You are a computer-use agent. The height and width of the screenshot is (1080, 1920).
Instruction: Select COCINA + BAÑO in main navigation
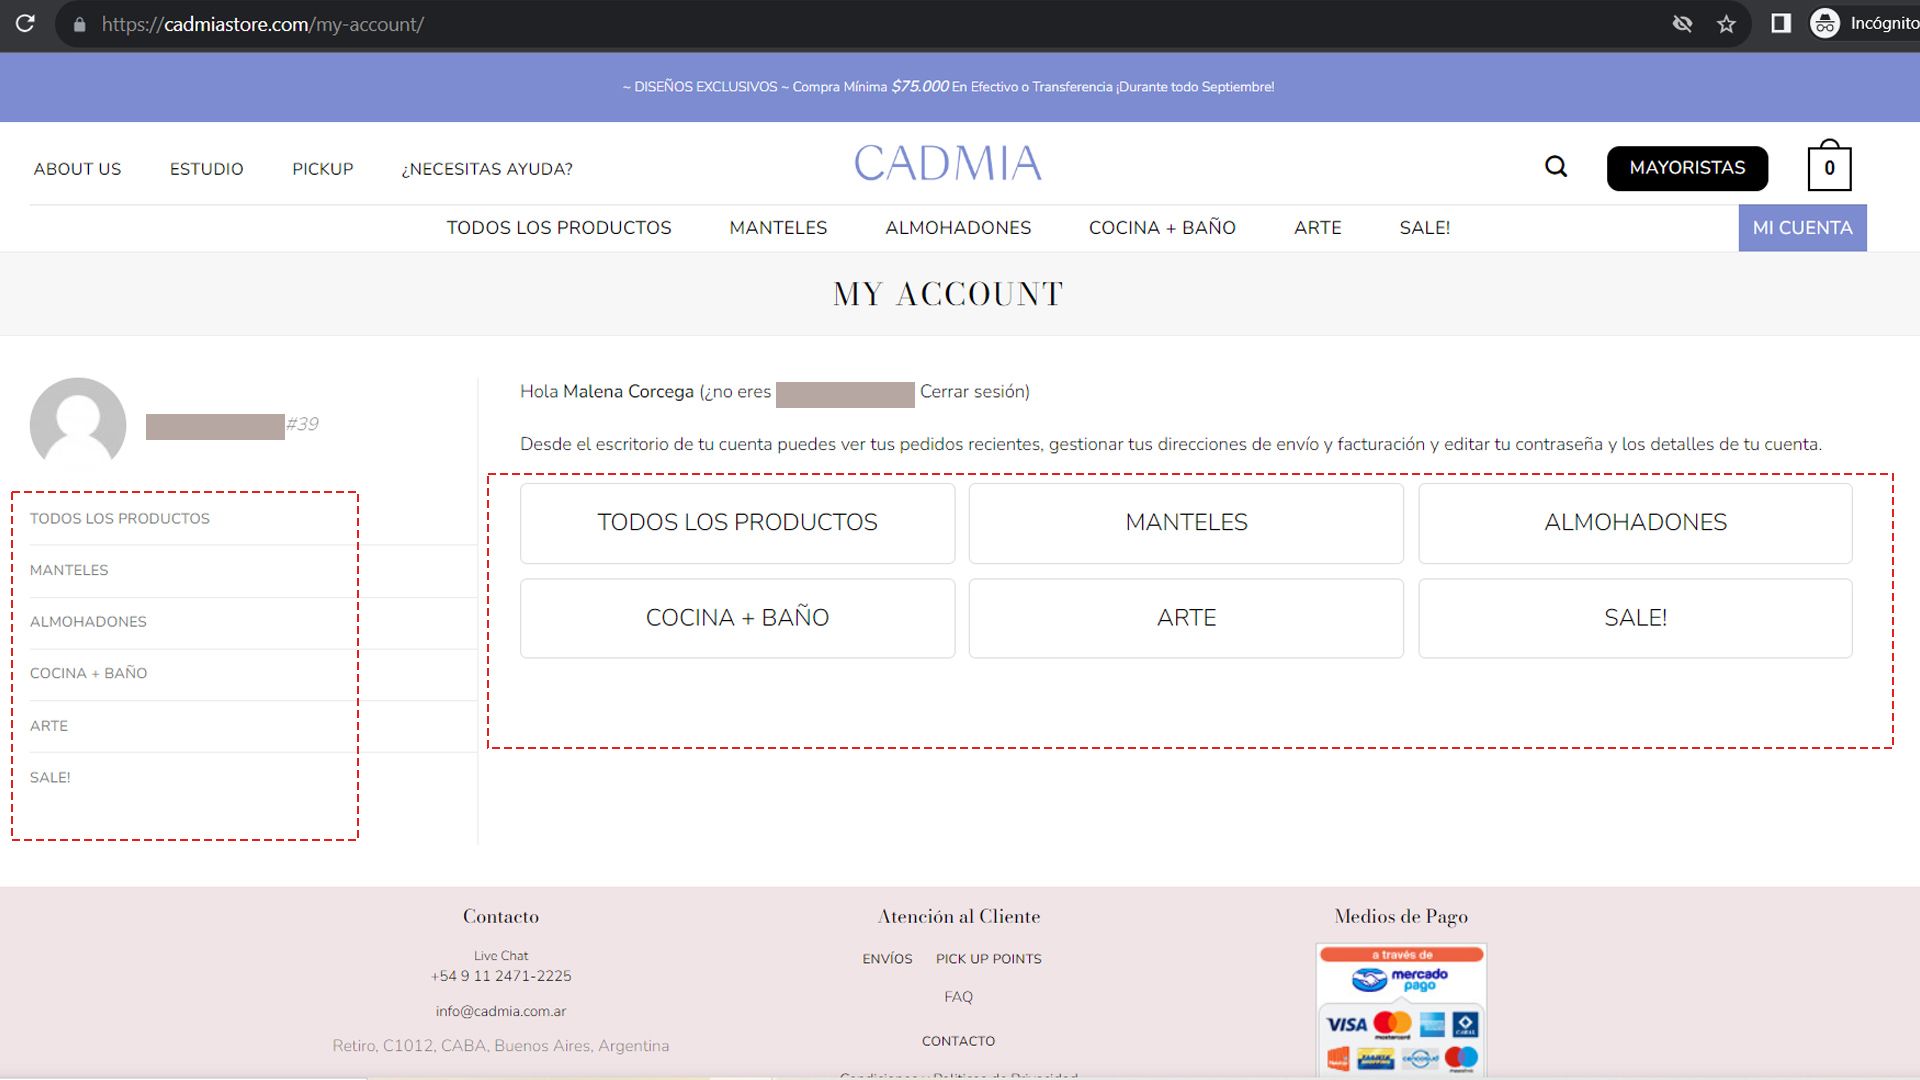[x=1162, y=228]
